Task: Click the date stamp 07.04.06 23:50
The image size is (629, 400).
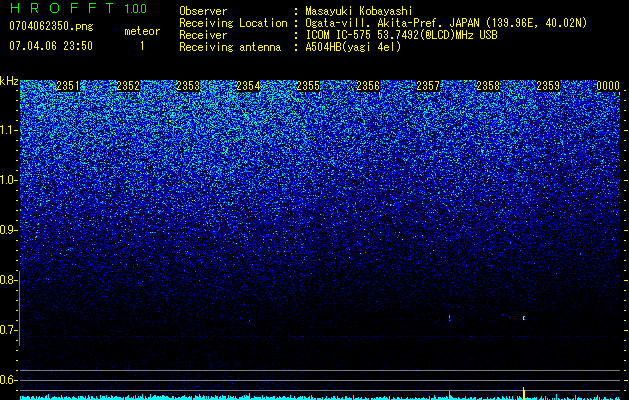Action: click(51, 46)
